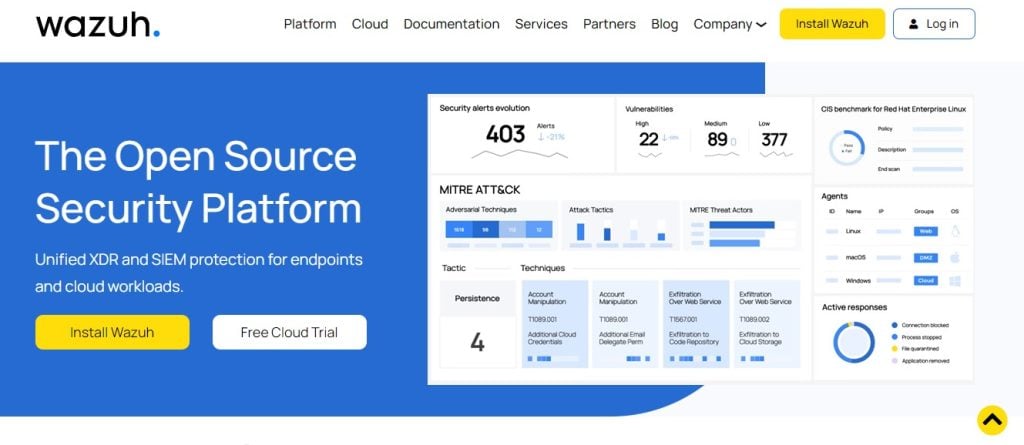Click the Persistence tactic card
This screenshot has height=445, width=1024.
477,324
